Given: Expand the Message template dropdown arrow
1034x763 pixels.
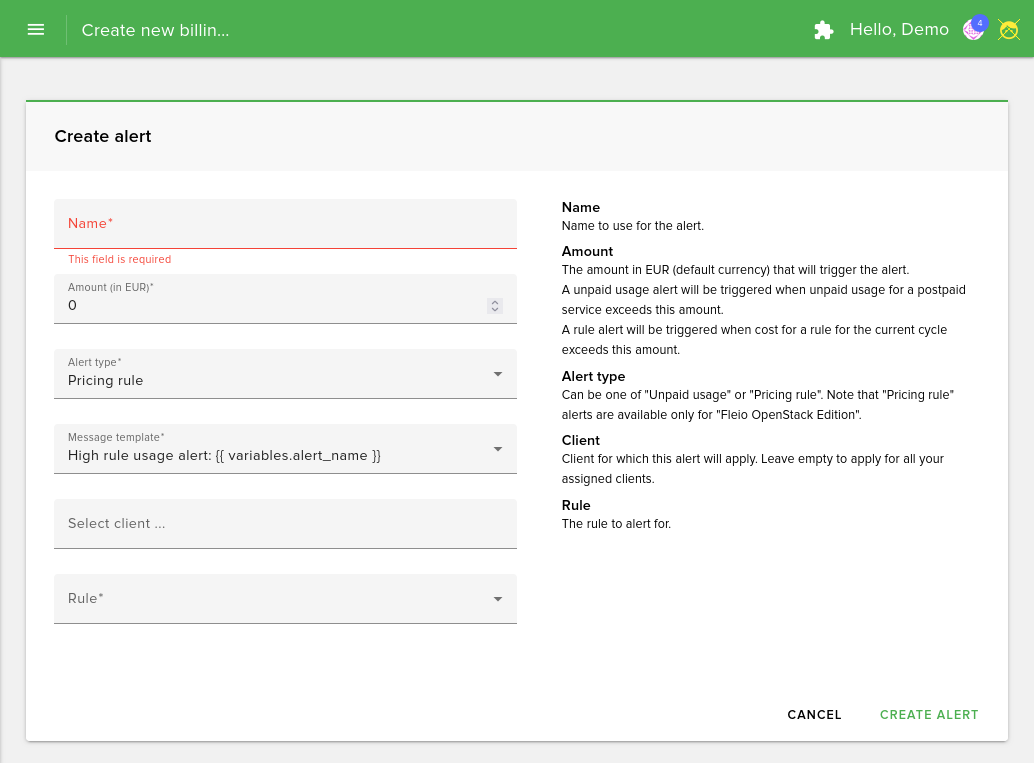Looking at the screenshot, I should click(497, 449).
